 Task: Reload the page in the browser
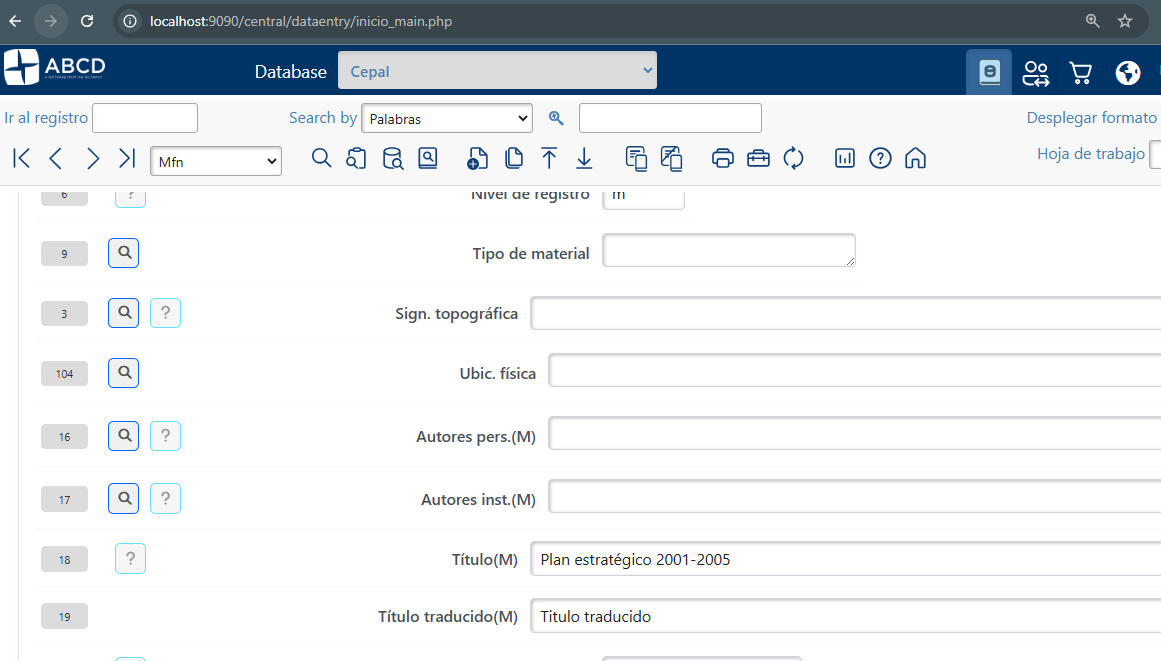[x=87, y=21]
